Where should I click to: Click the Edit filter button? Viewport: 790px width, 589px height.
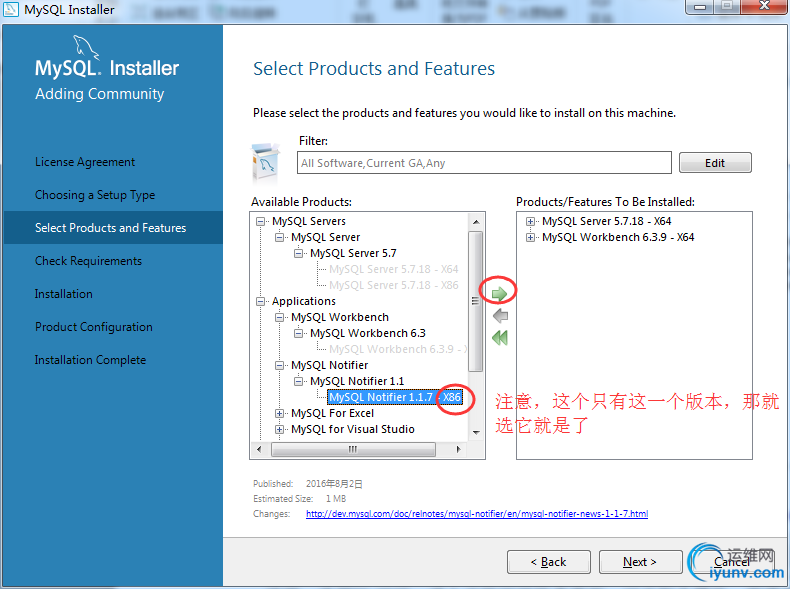pyautogui.click(x=715, y=163)
